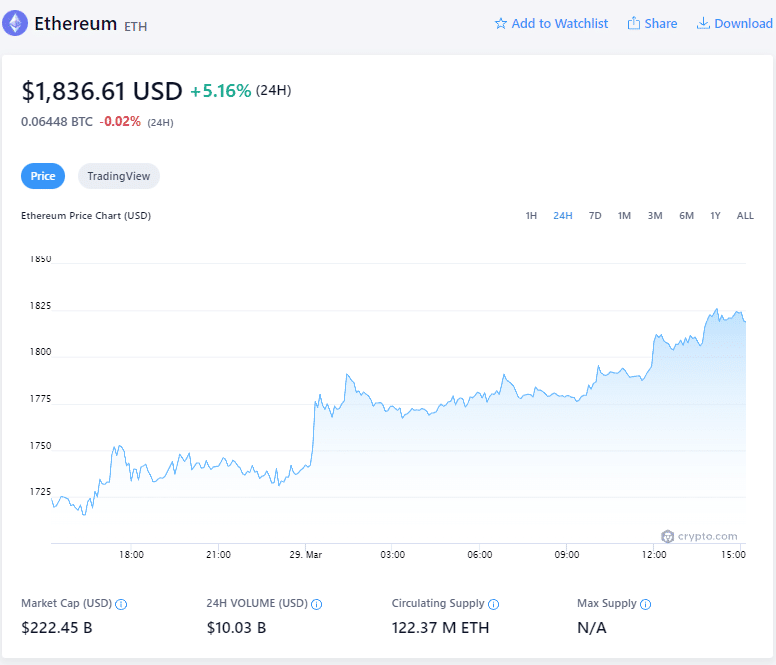Click the Max Supply label

tap(607, 604)
